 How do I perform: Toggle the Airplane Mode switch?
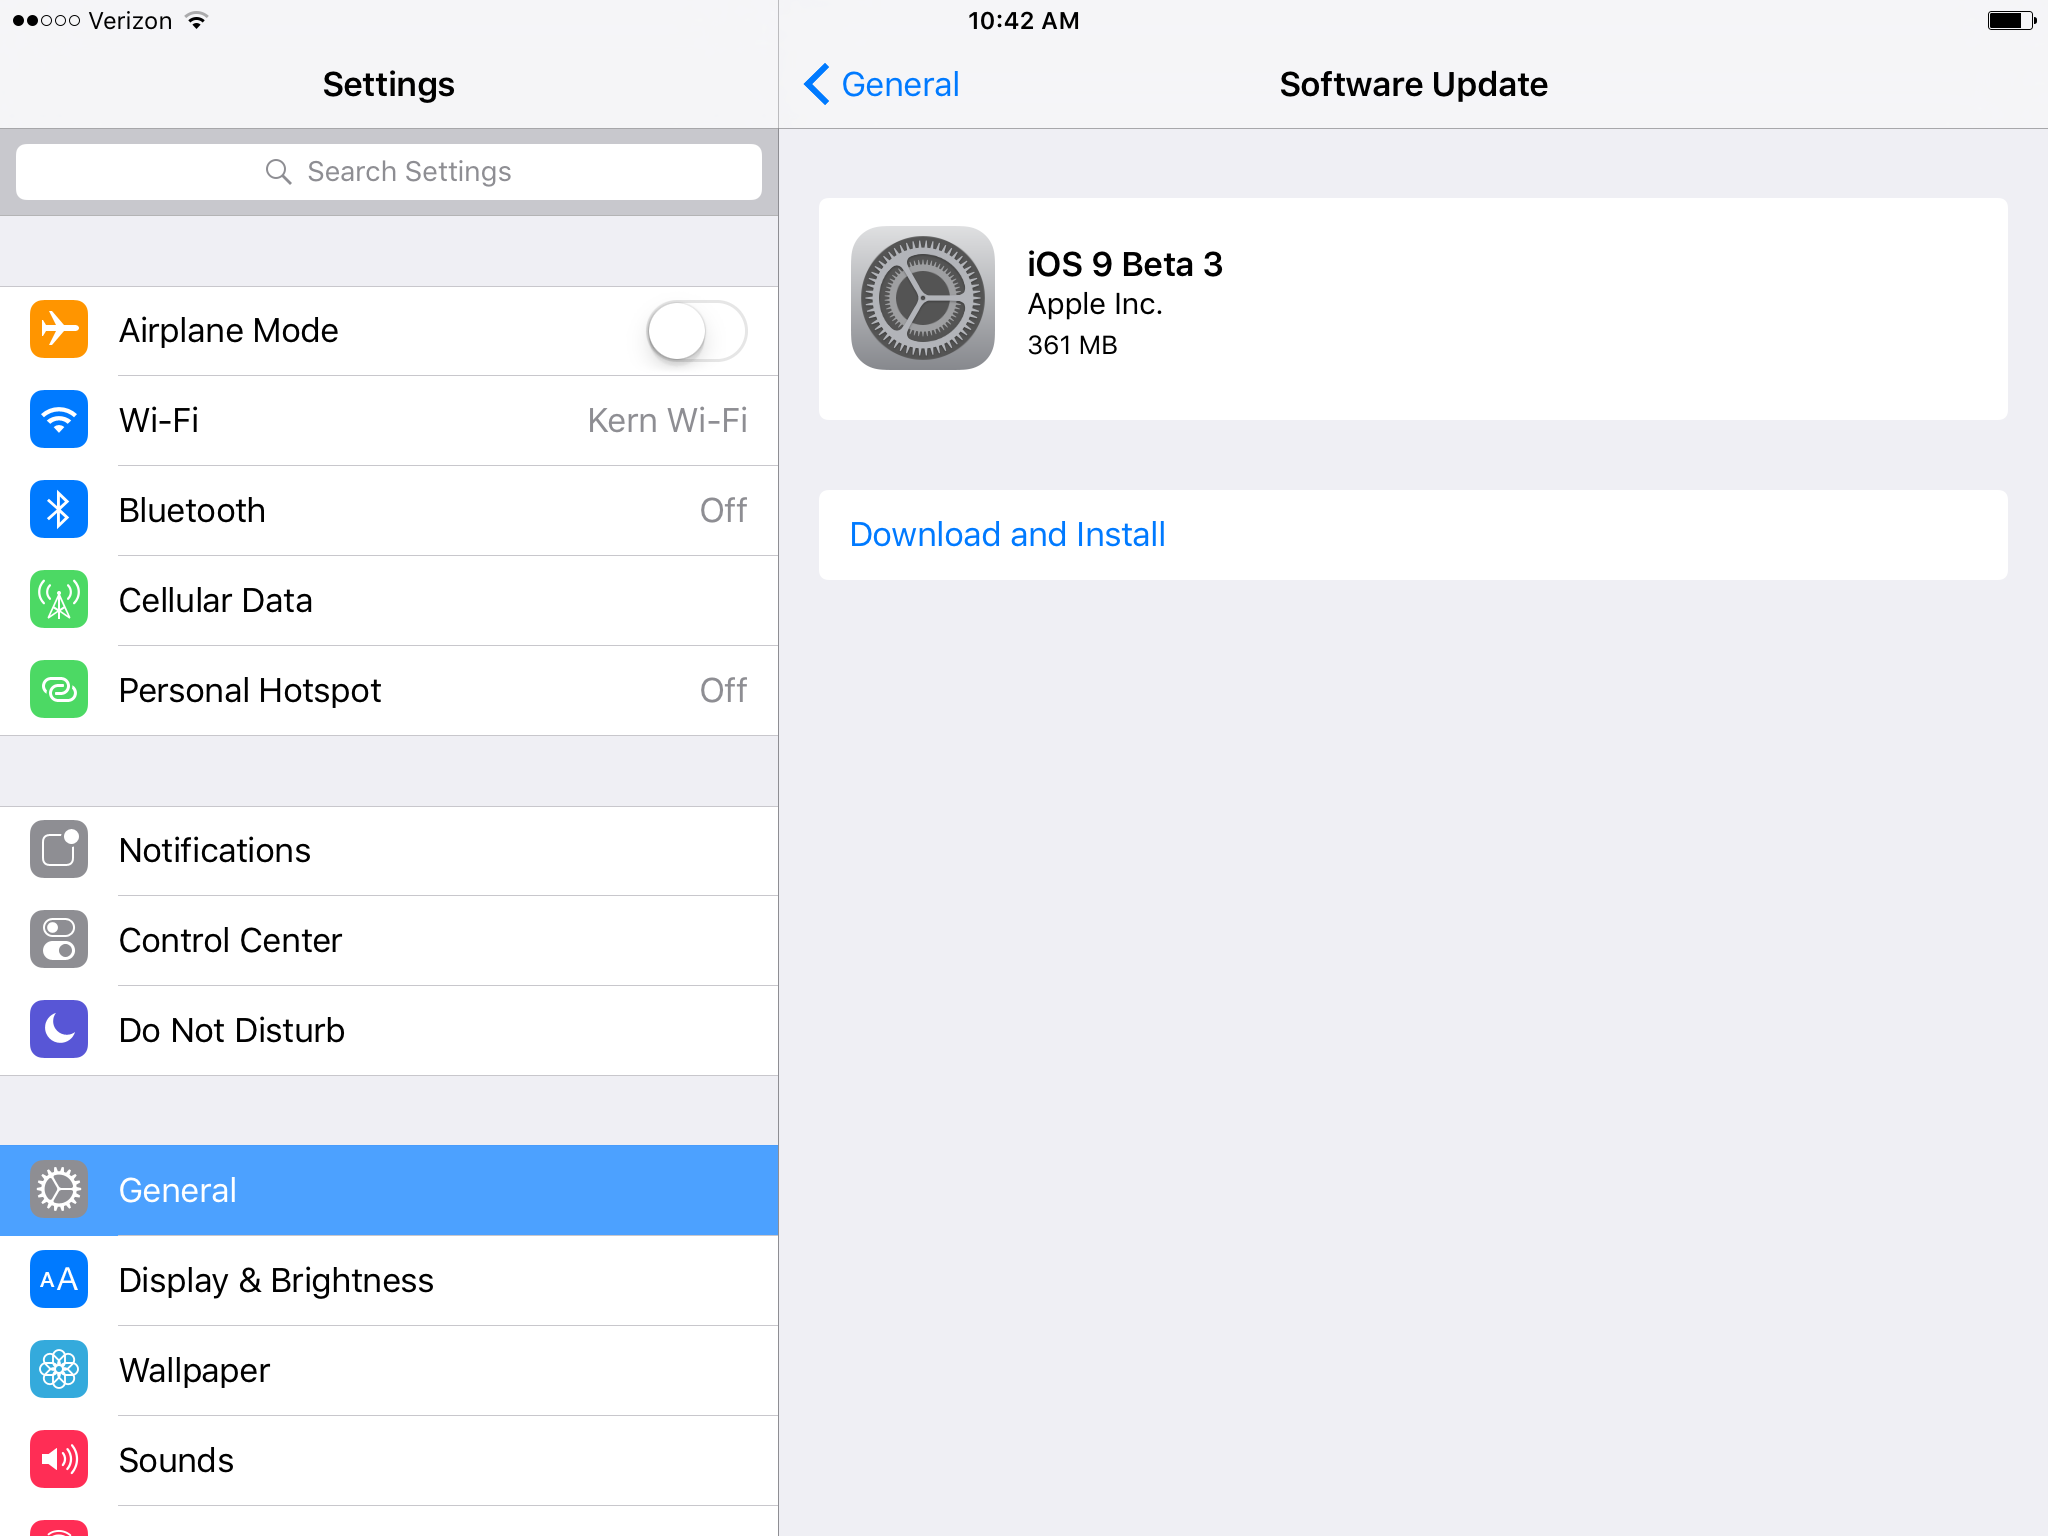click(x=697, y=331)
